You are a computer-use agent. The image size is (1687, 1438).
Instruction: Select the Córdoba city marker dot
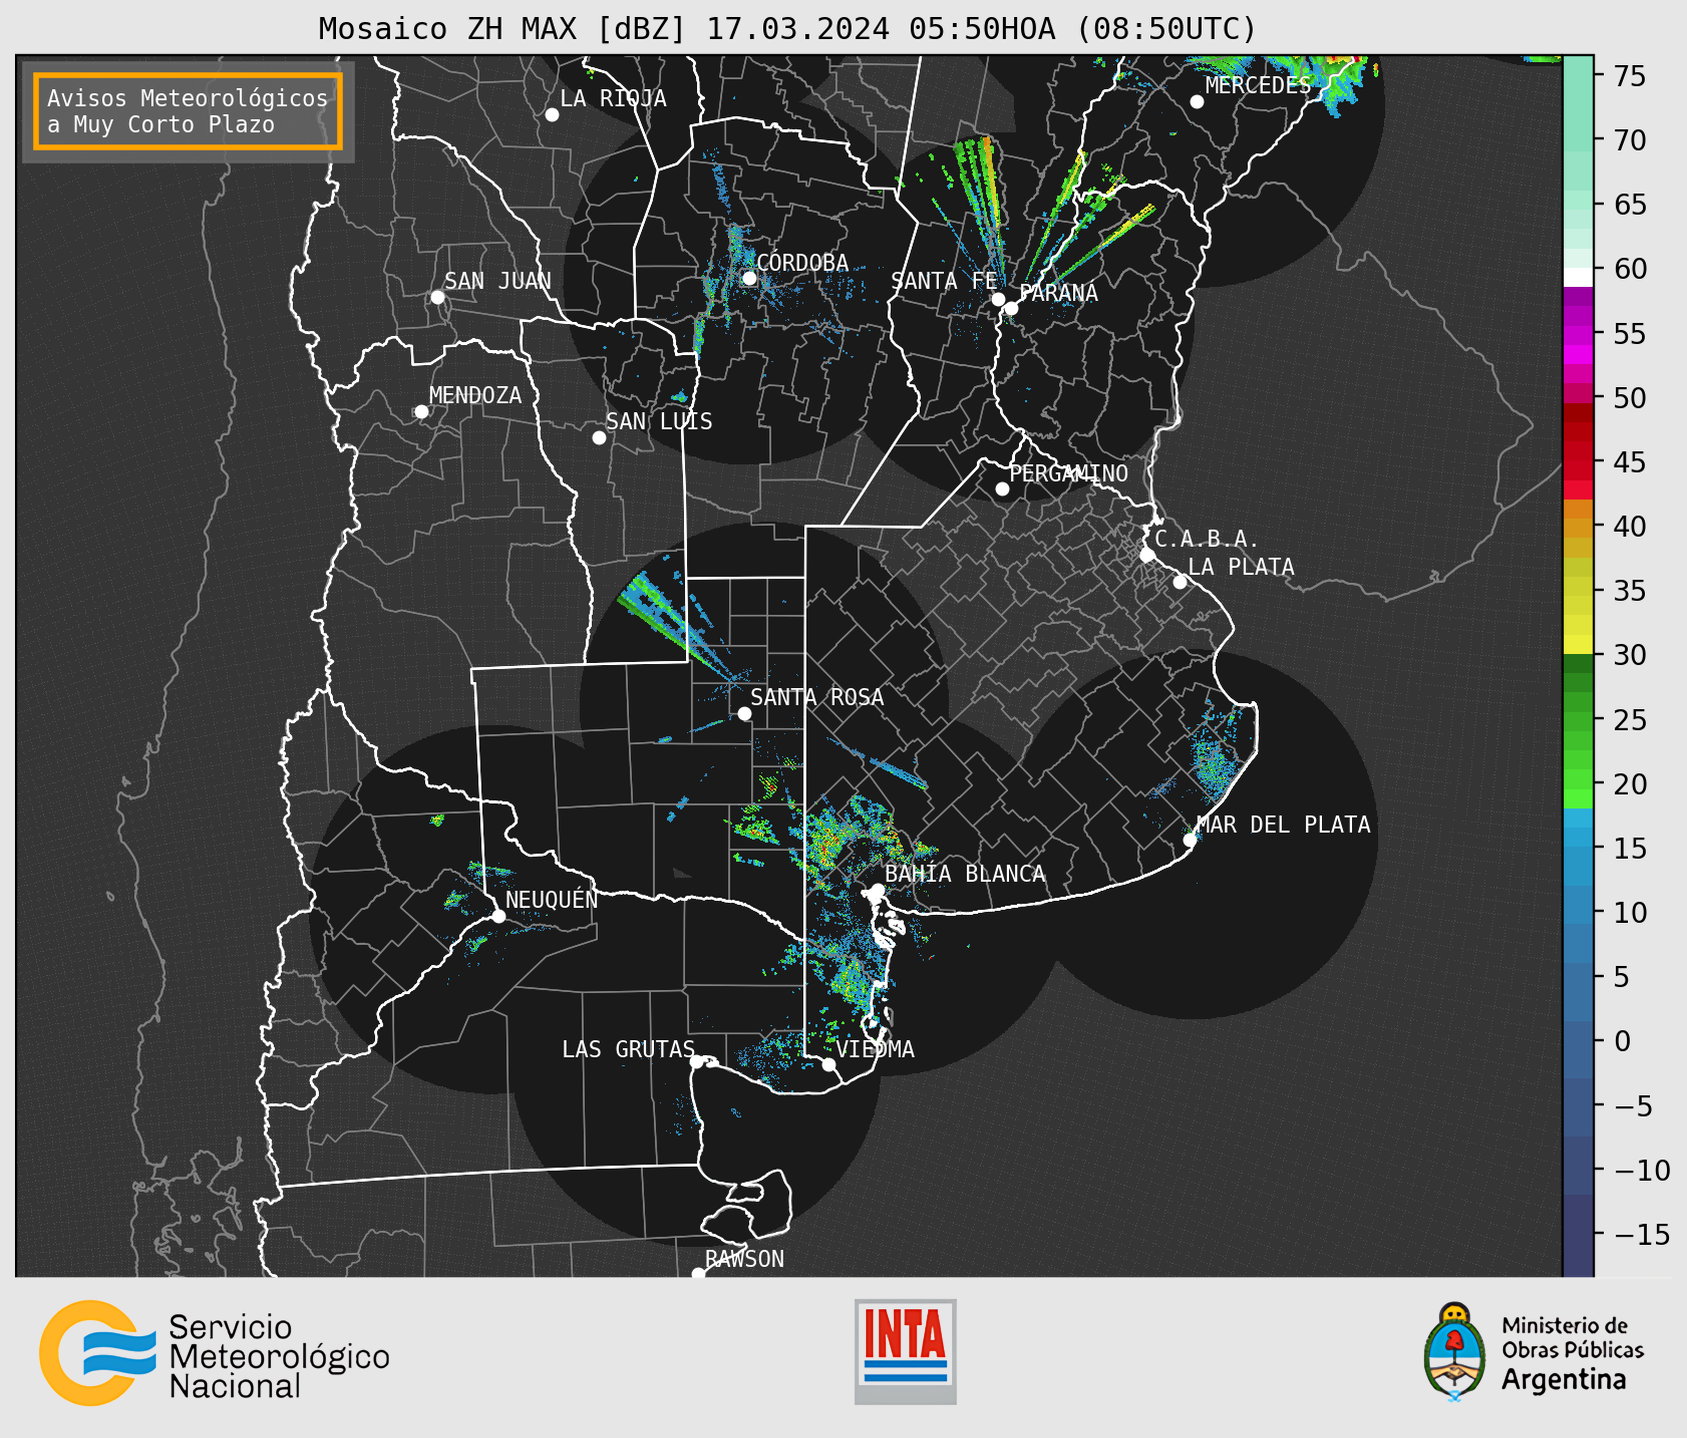749,278
